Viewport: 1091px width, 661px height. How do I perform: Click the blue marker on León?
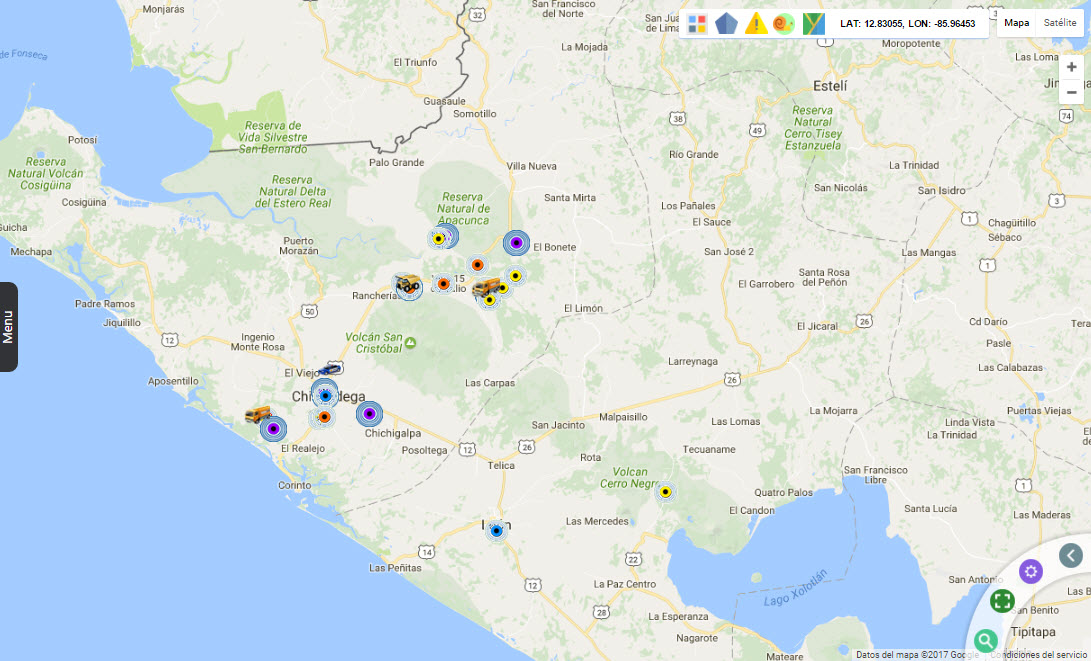[x=496, y=531]
